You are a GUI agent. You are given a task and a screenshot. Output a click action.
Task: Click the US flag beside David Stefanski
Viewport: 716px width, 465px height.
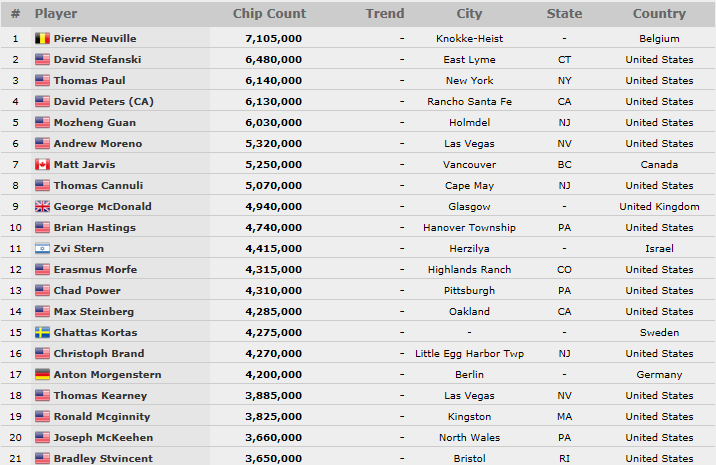pos(42,59)
